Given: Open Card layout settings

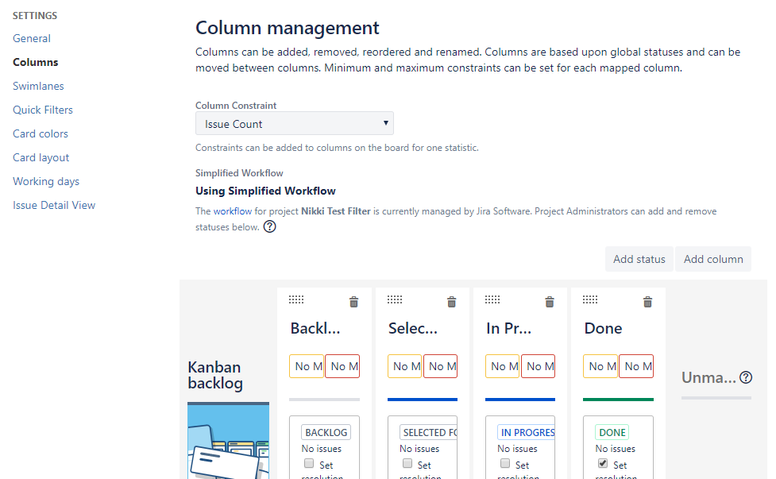Looking at the screenshot, I should click(x=41, y=157).
